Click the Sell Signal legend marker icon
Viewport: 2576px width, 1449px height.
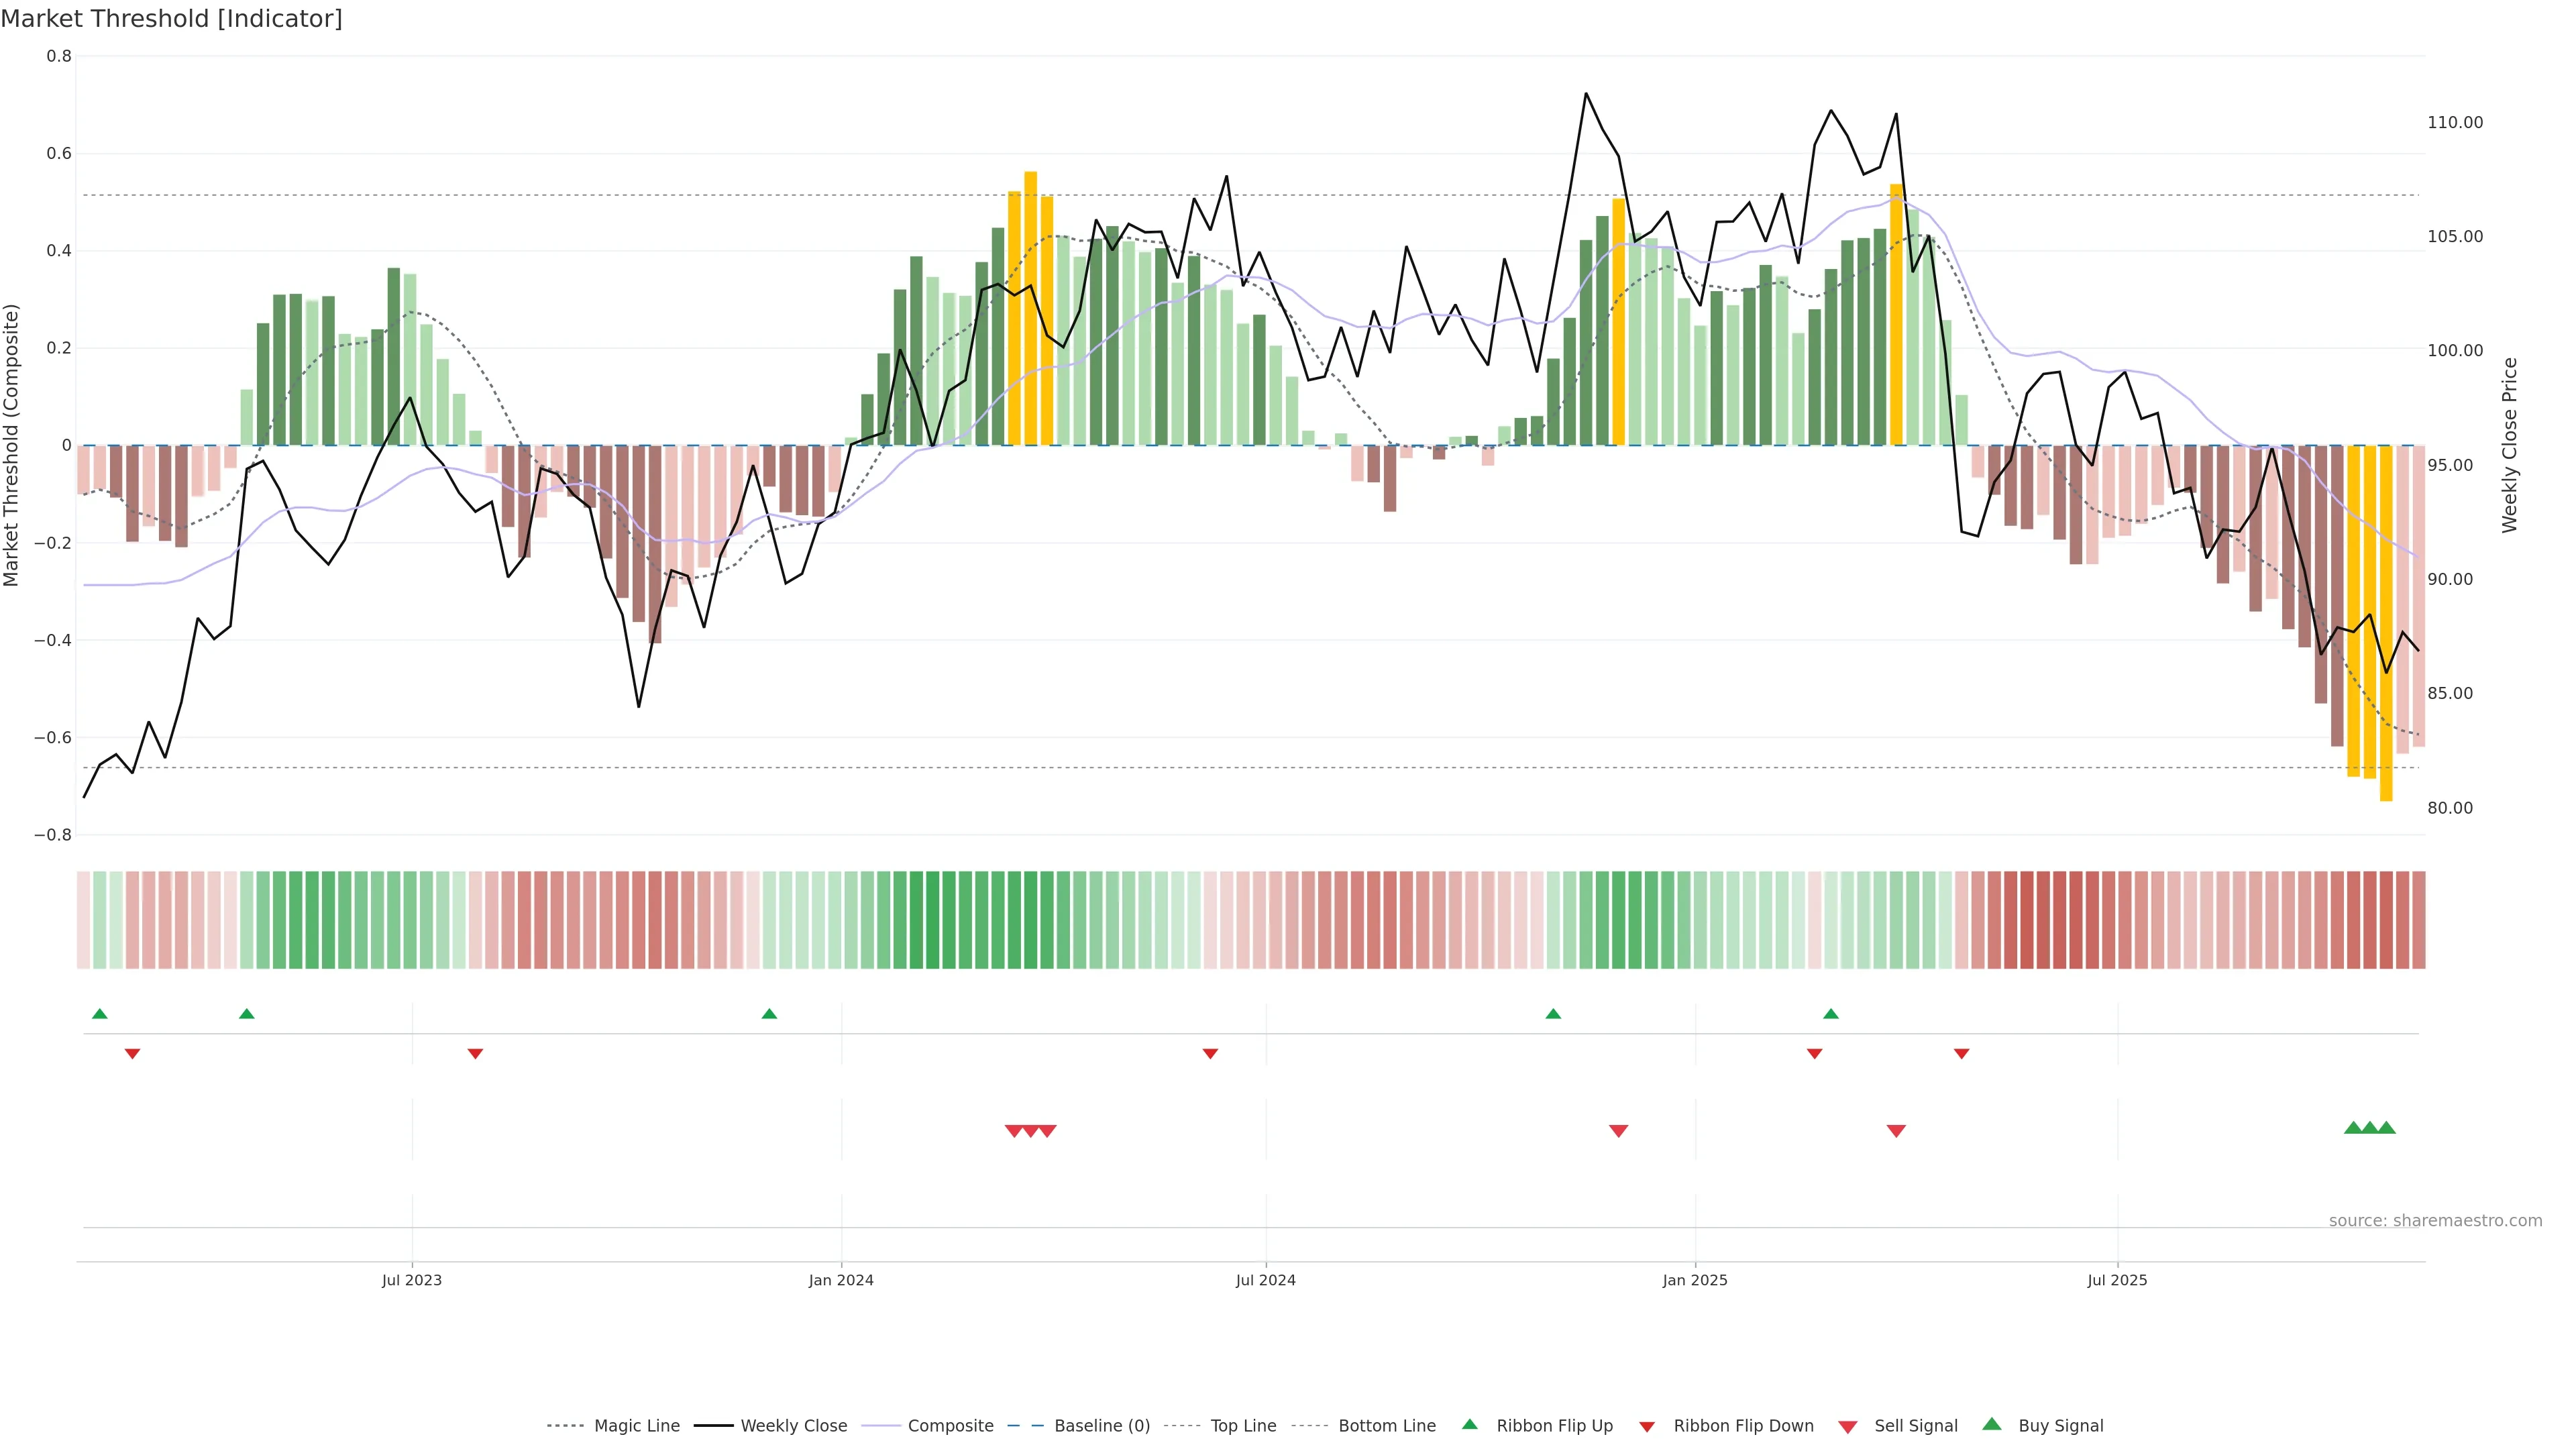point(1848,1426)
